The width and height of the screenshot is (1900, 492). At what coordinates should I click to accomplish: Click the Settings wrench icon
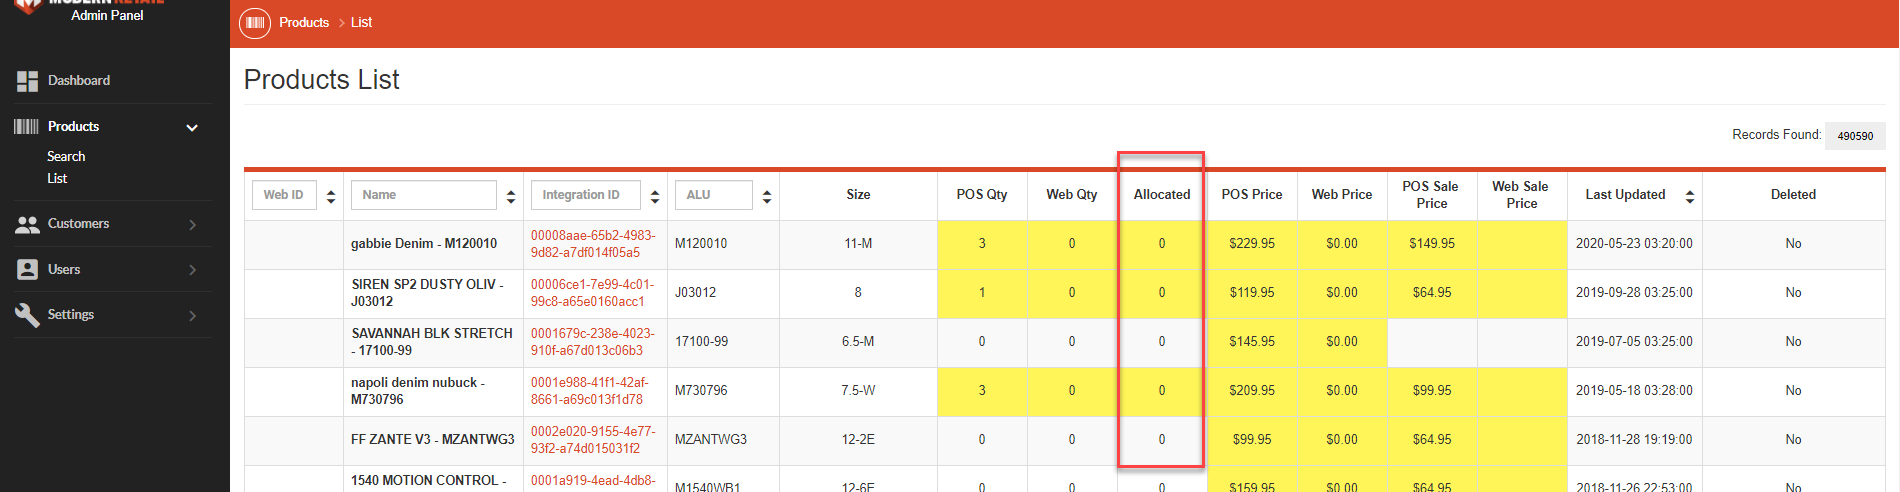click(27, 314)
